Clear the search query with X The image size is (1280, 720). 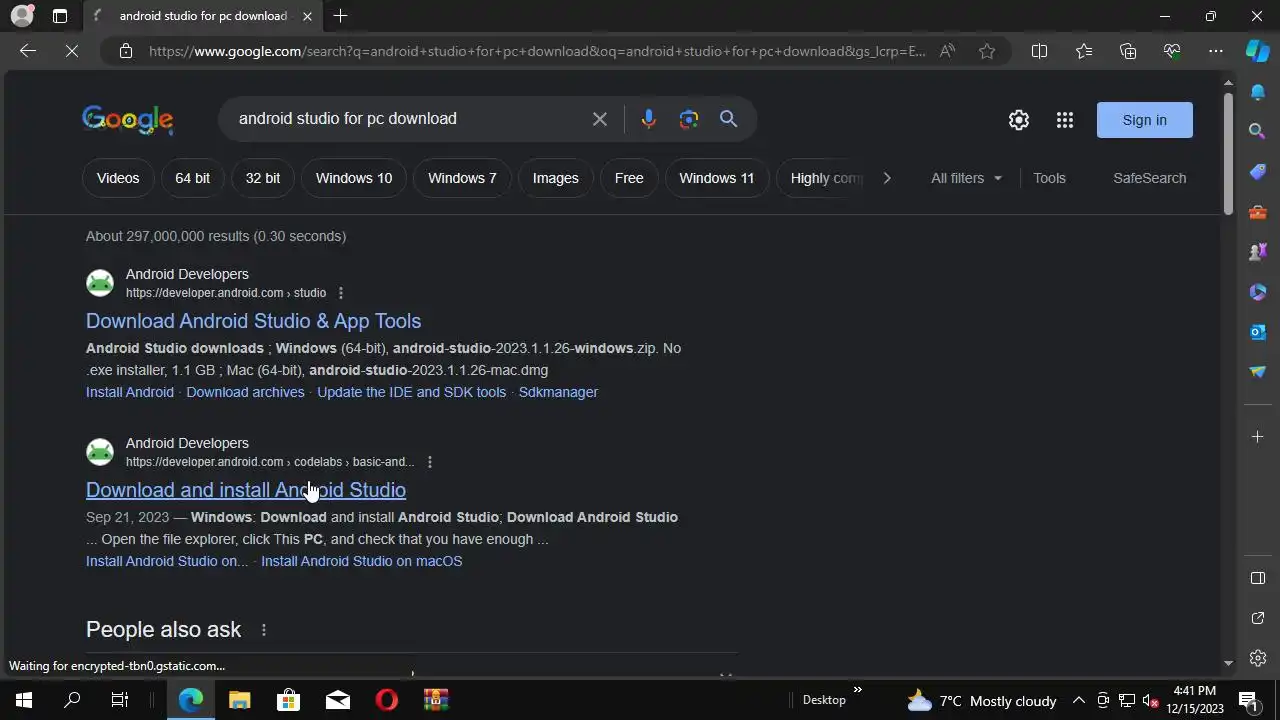600,119
